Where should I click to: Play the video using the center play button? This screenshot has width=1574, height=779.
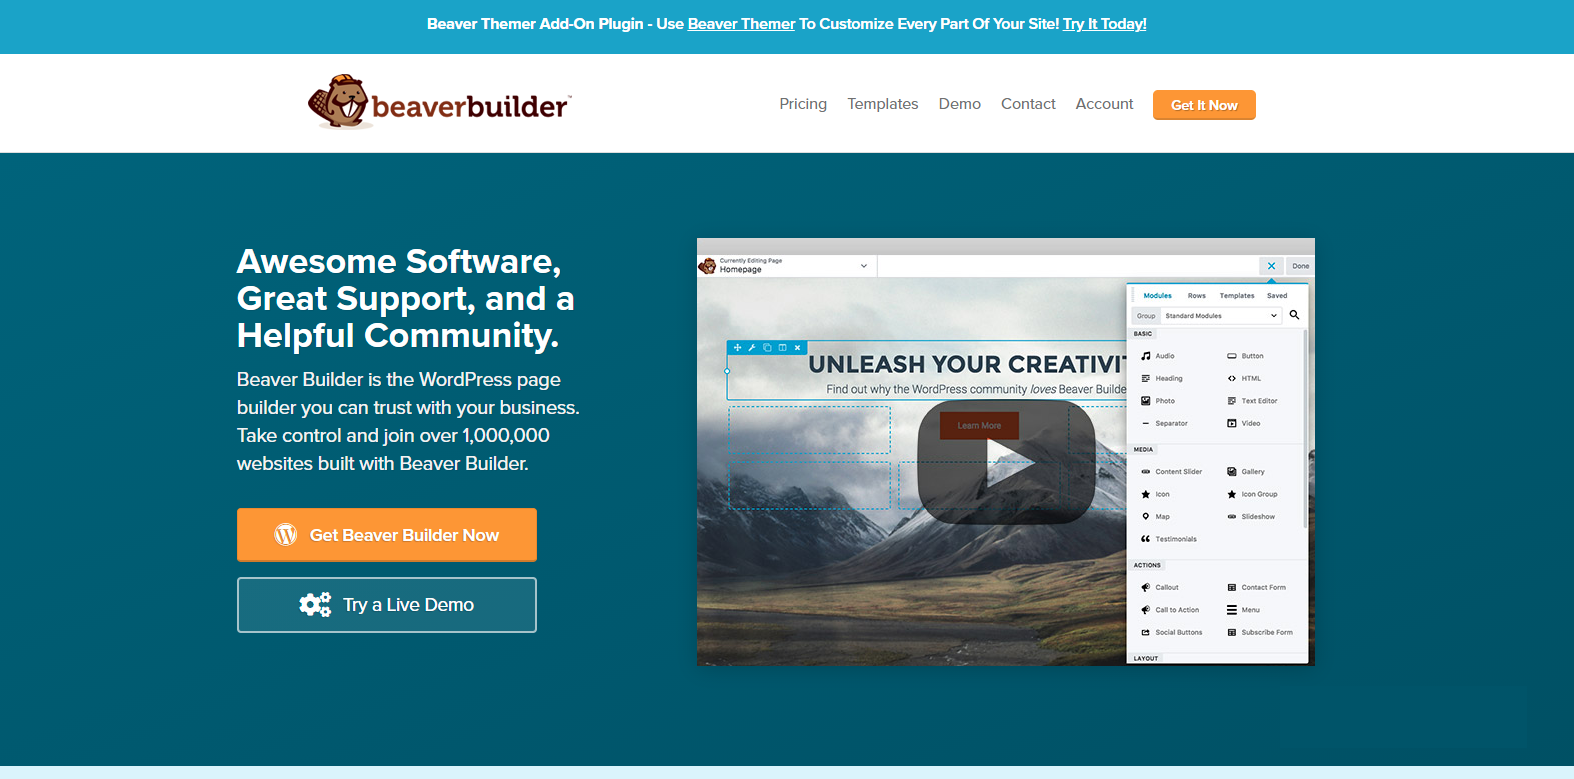1006,462
